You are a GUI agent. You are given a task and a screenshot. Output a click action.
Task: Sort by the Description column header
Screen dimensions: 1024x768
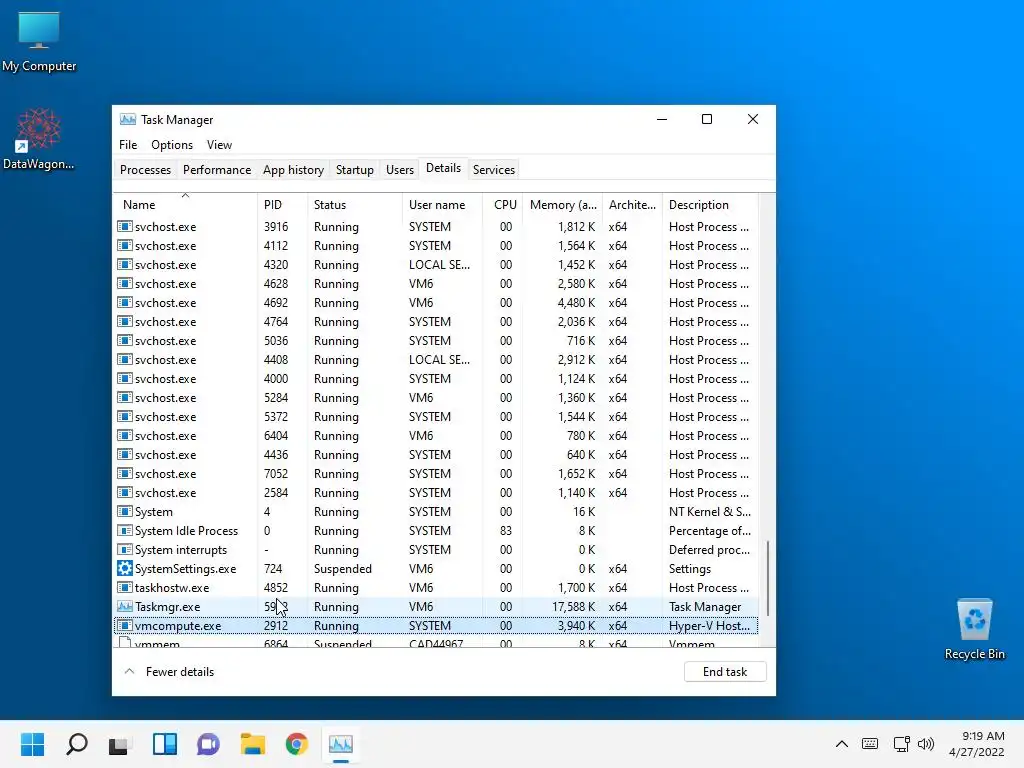(711, 204)
